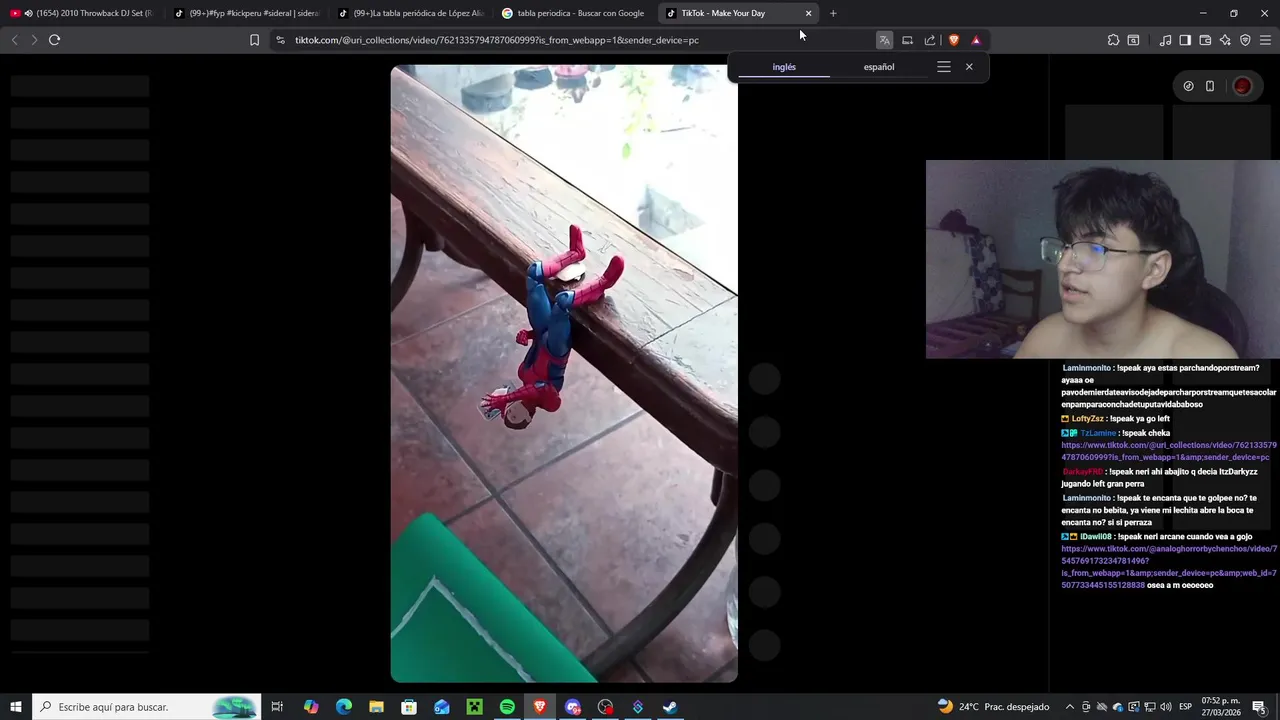Open the Brave Rewards triangle icon
Screen dimensions: 1280x720
pos(976,40)
